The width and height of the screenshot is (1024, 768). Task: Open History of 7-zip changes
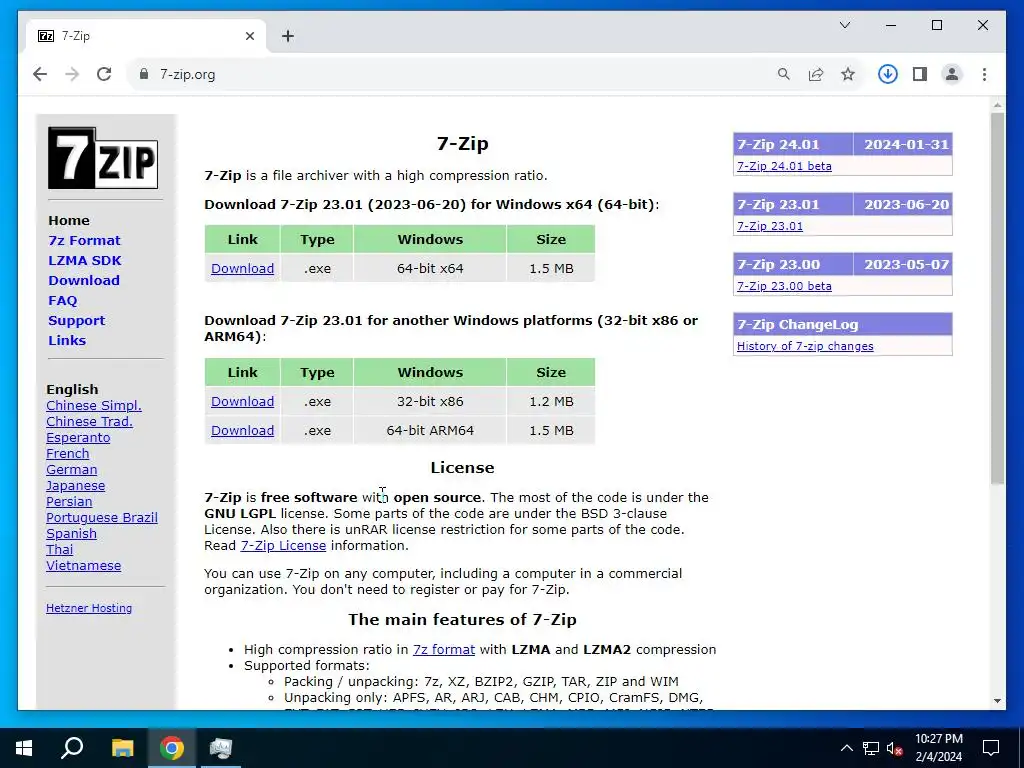[x=805, y=346]
